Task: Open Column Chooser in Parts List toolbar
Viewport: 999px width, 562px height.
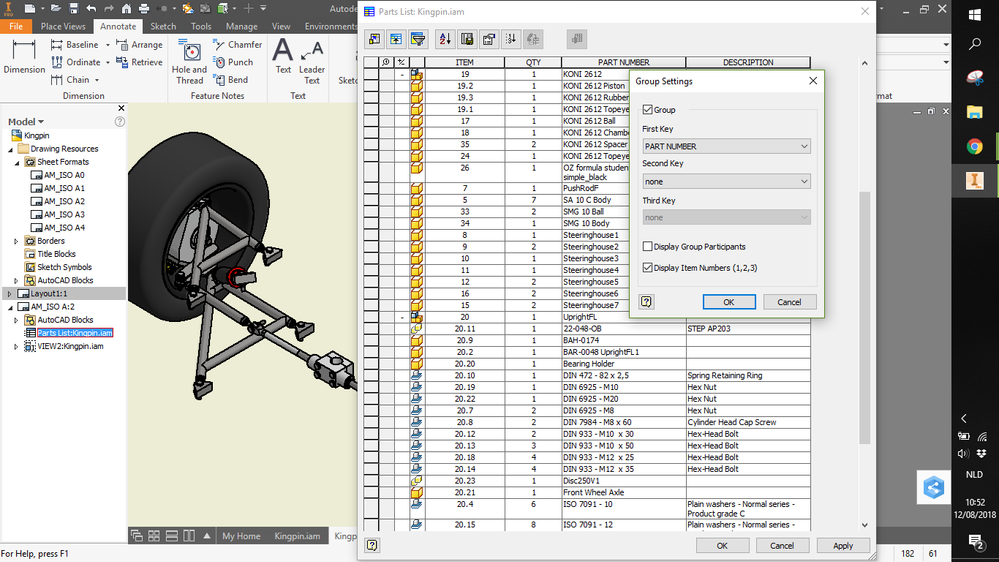Action: [x=375, y=39]
